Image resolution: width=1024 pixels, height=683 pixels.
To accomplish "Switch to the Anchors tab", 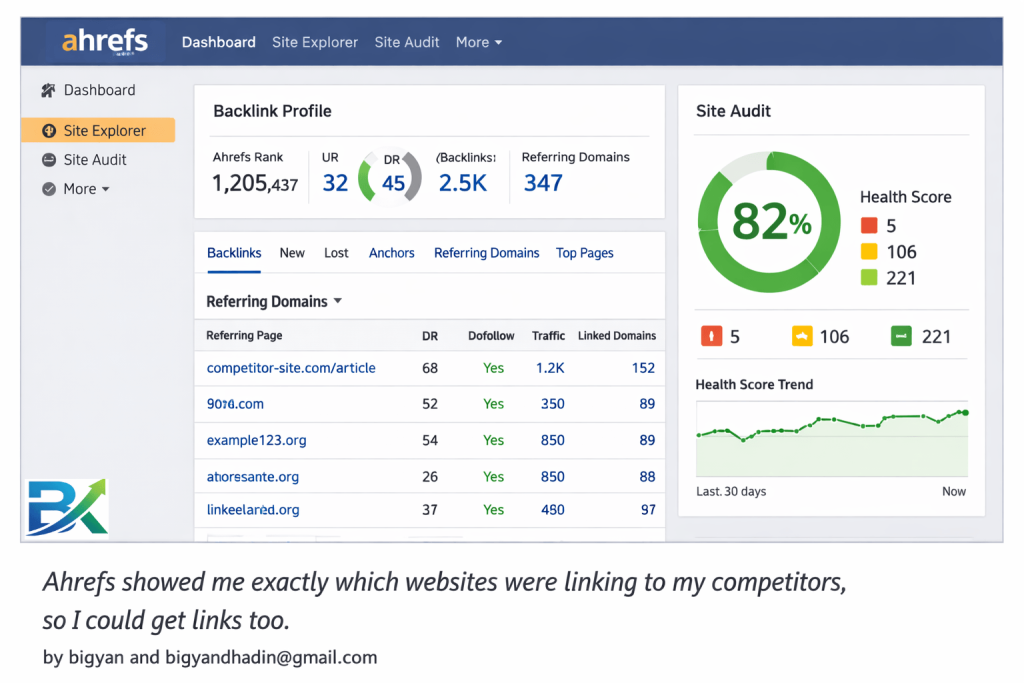I will coord(391,253).
